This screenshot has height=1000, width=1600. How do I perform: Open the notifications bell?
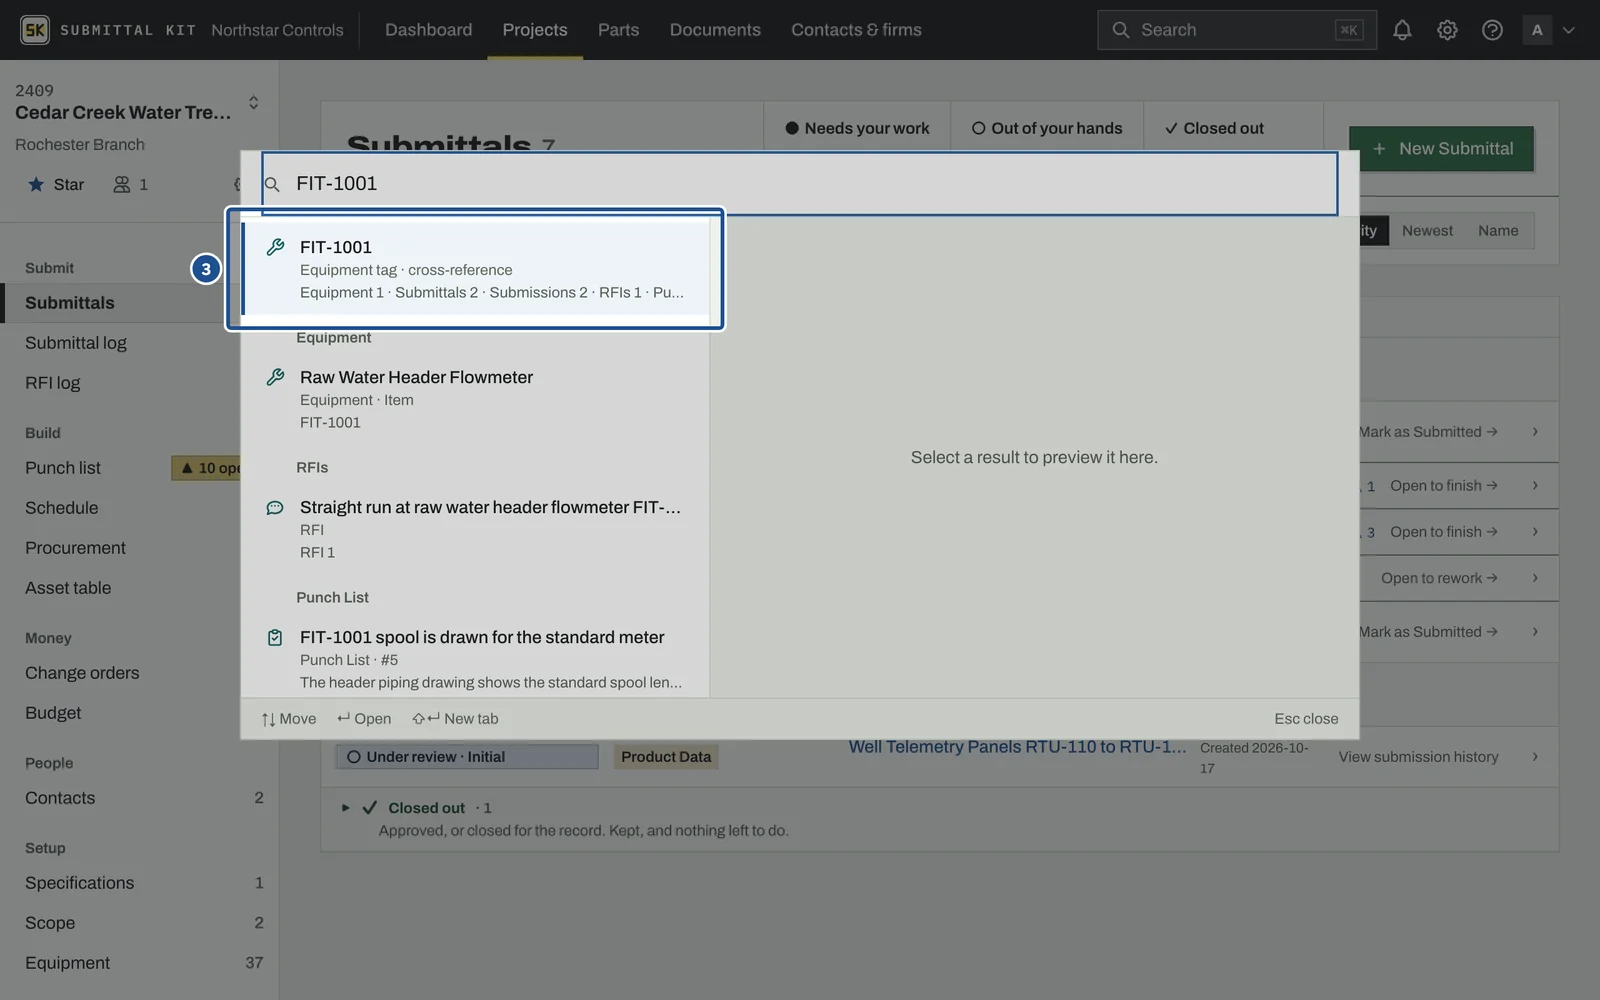click(x=1402, y=30)
